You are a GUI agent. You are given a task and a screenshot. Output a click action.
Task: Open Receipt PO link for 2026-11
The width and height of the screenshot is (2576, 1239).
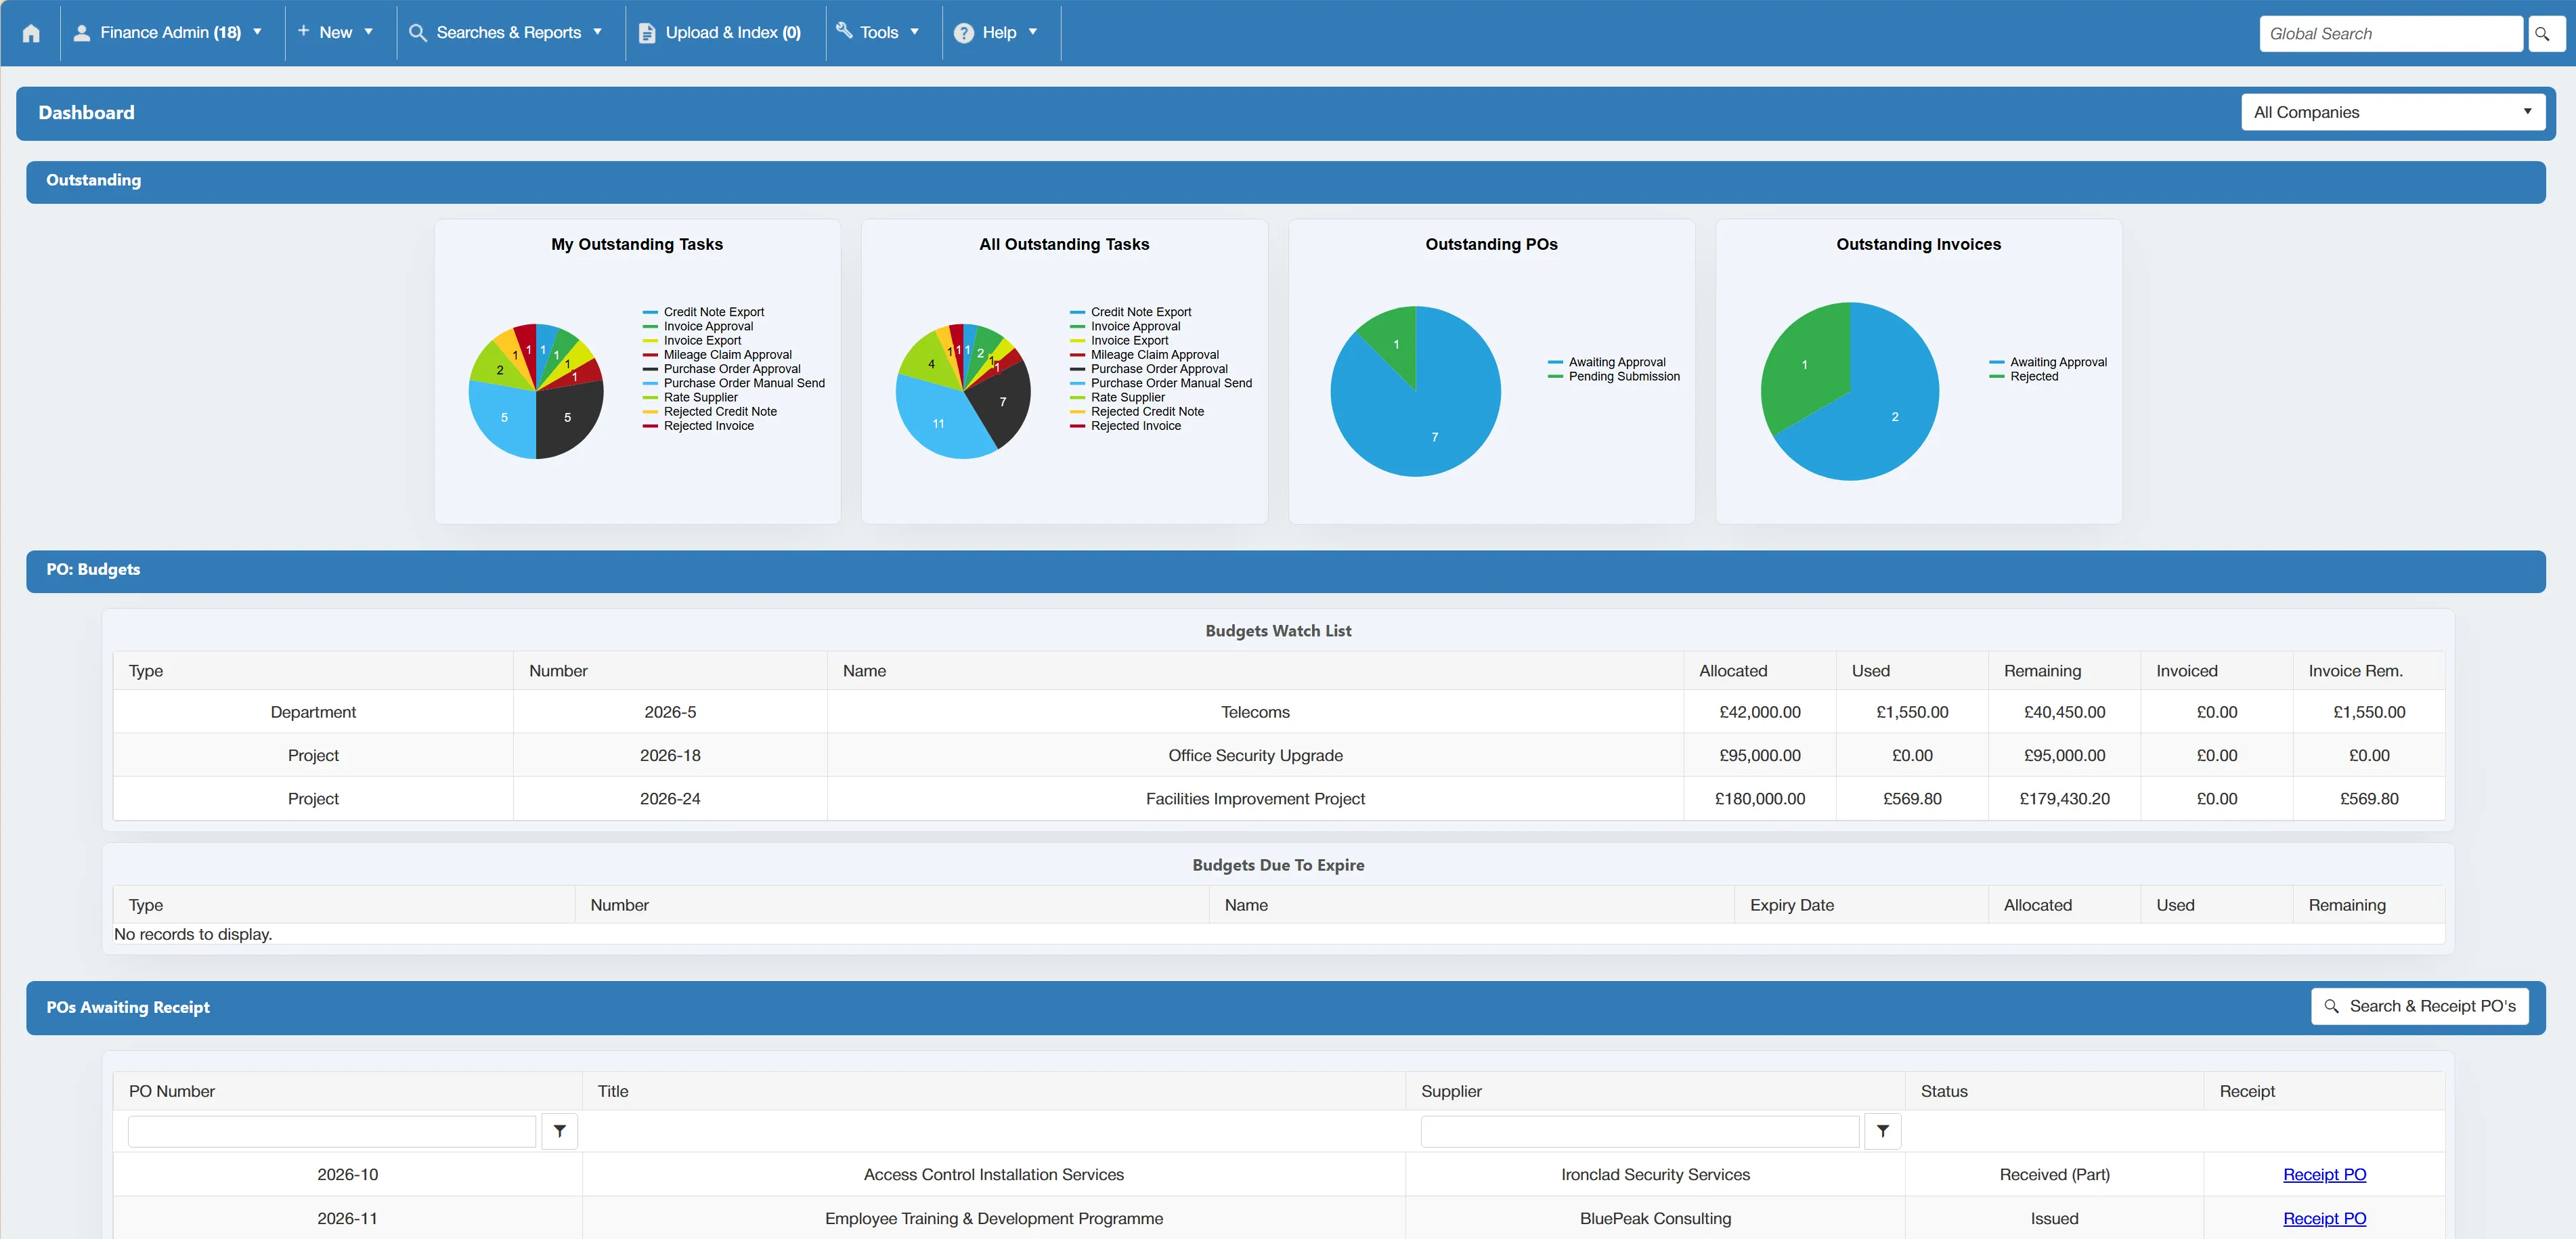pos(2324,1218)
